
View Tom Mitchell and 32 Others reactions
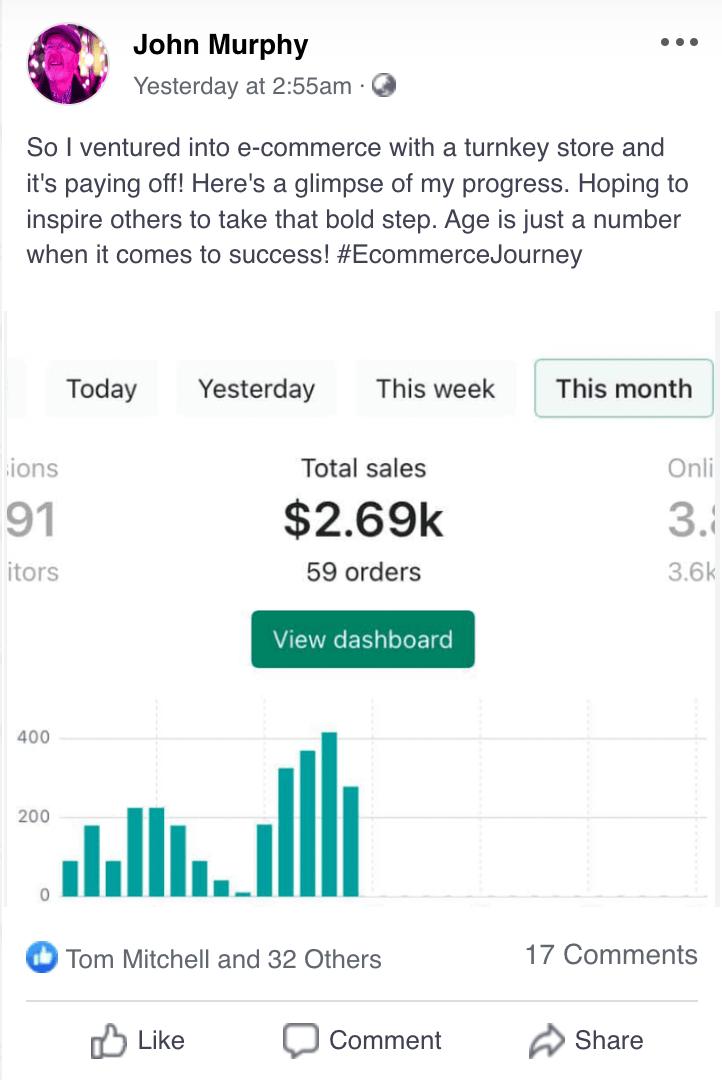(x=223, y=960)
